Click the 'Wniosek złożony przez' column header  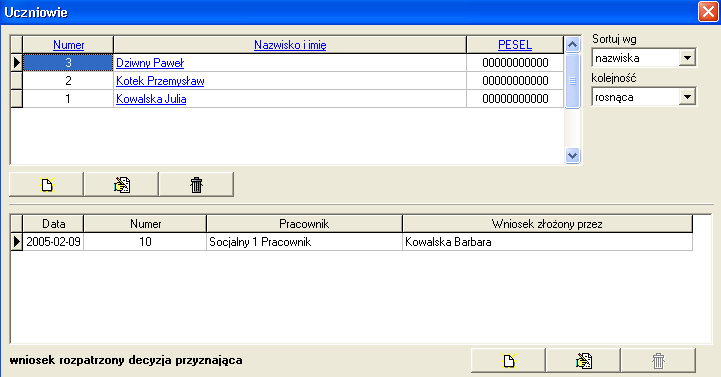547,224
